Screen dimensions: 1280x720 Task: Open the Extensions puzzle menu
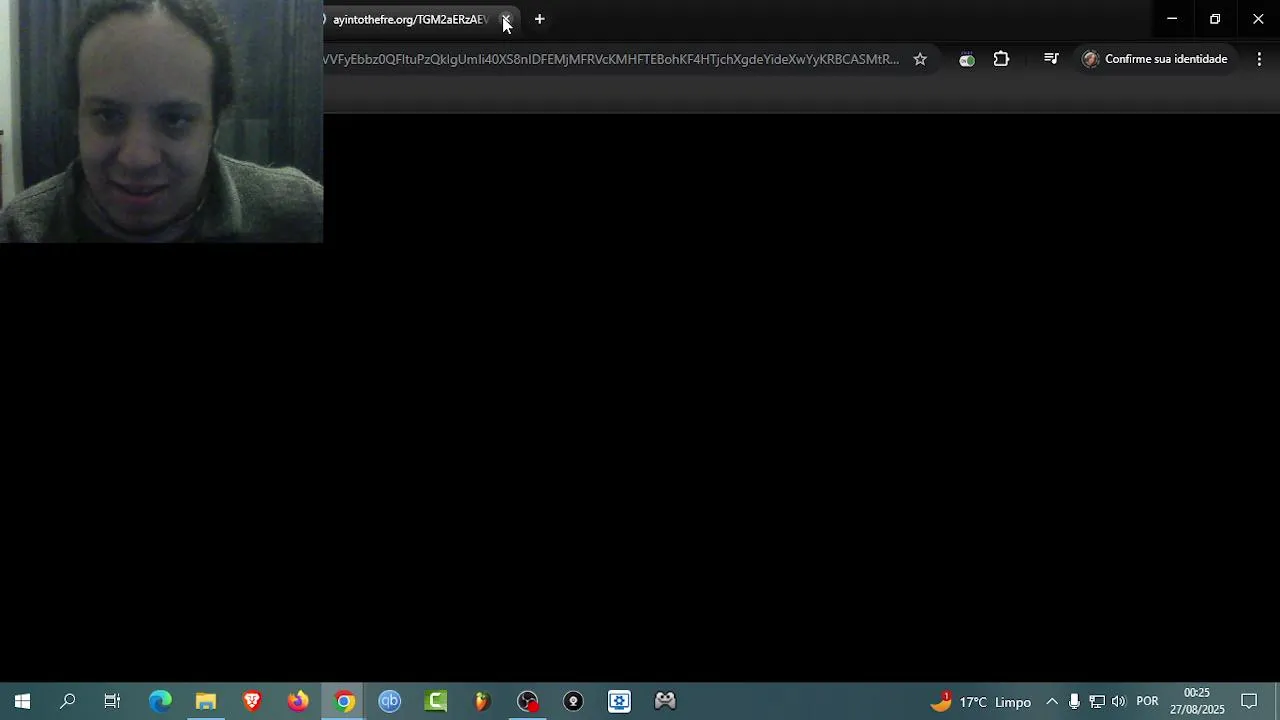[x=1001, y=59]
